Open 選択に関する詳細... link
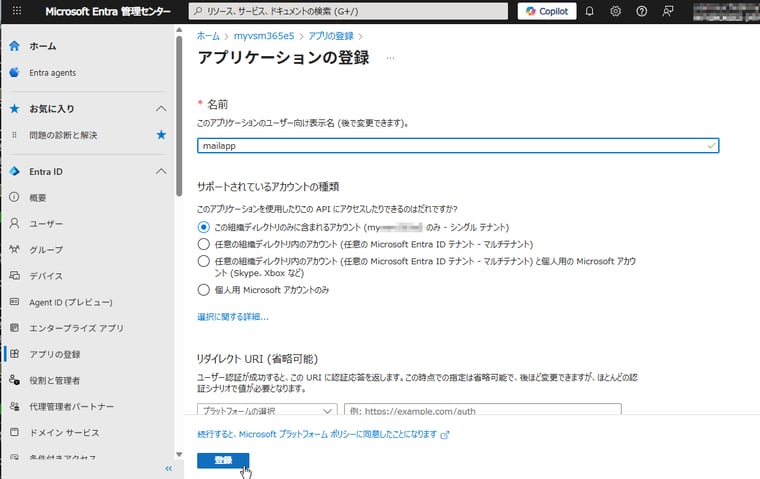 (233, 317)
